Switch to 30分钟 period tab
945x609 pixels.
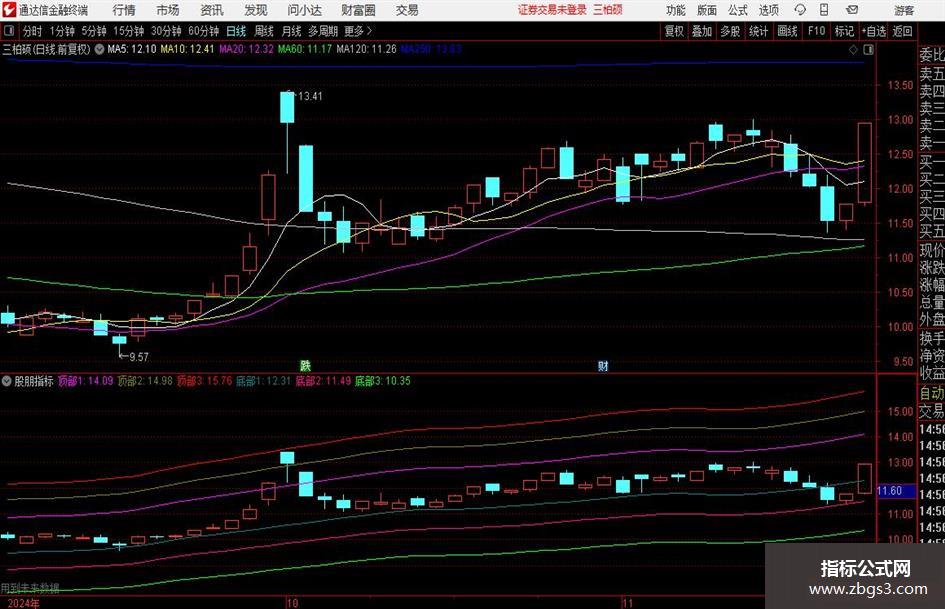coord(166,31)
